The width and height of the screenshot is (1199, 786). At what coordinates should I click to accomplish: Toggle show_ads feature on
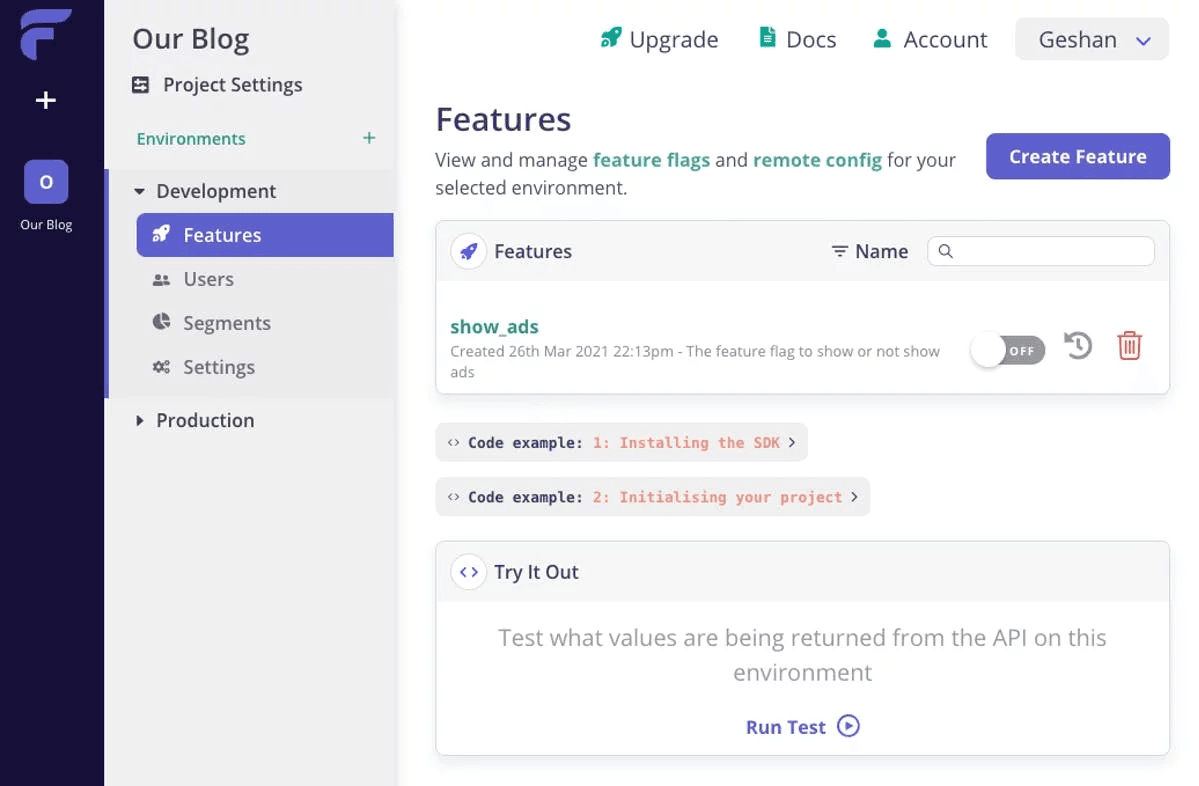tap(1009, 351)
